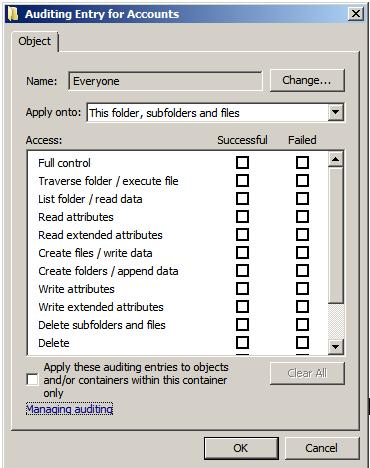Check Successful for Read attributes
This screenshot has width=370, height=468.
[x=242, y=217]
